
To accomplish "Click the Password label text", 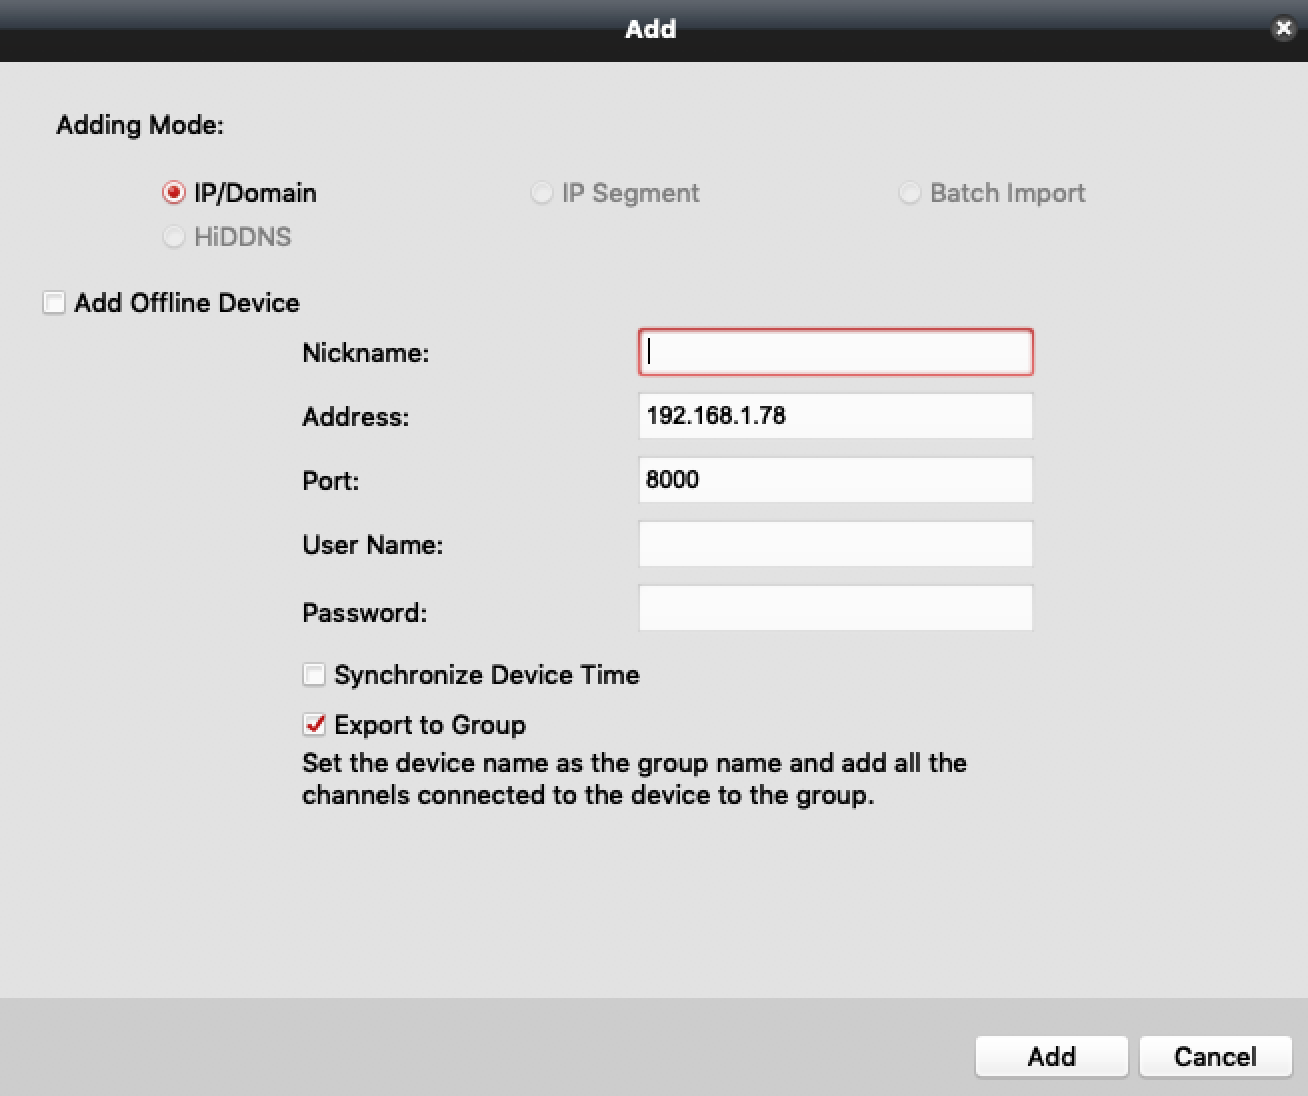I will 364,613.
